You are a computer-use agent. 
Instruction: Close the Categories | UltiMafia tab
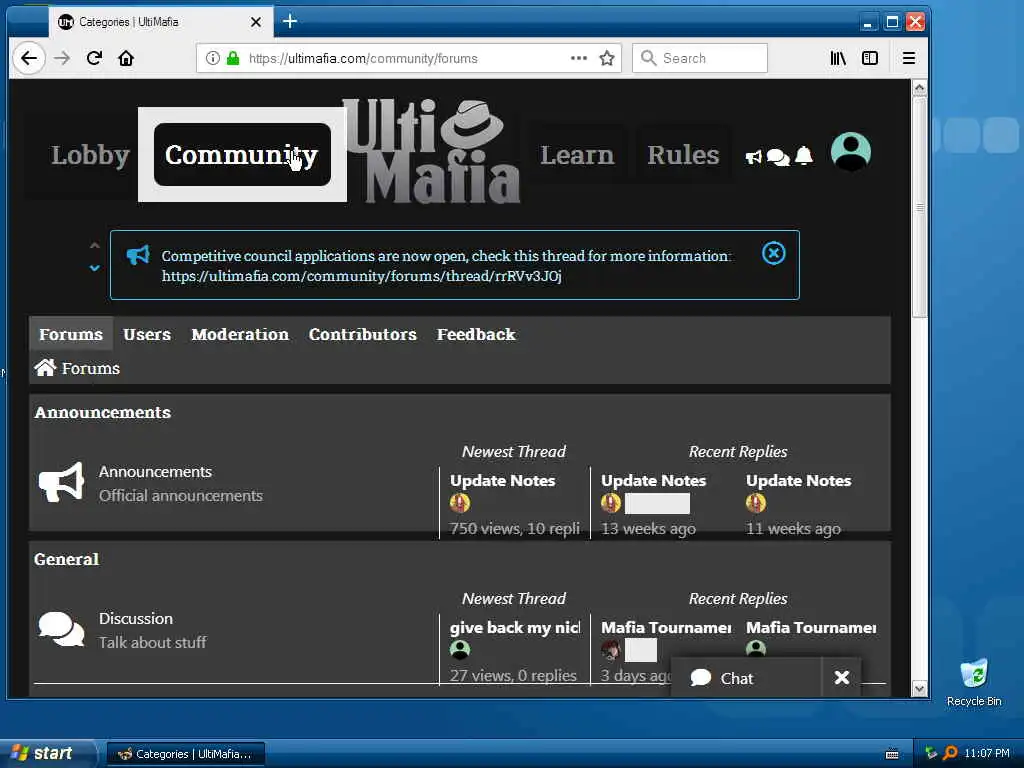coord(256,22)
